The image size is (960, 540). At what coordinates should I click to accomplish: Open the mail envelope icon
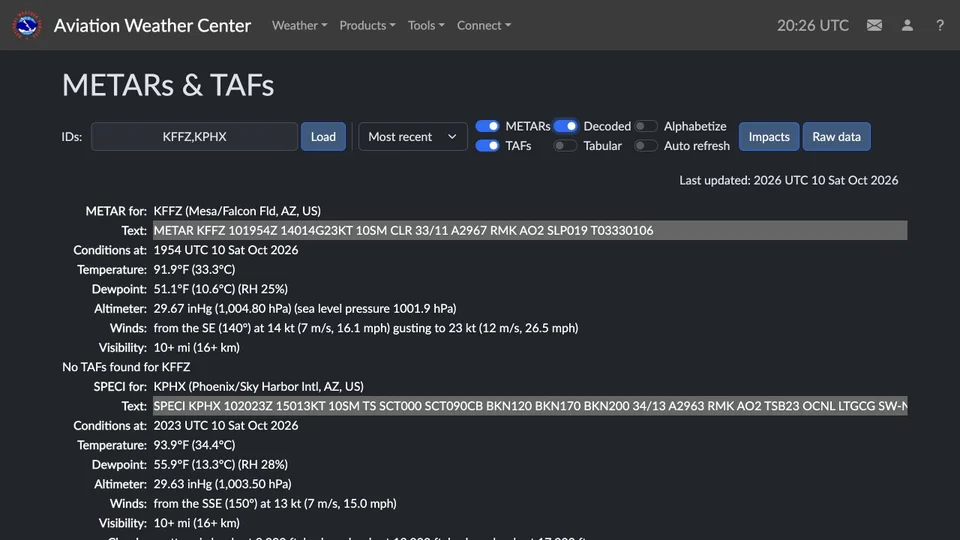[874, 25]
